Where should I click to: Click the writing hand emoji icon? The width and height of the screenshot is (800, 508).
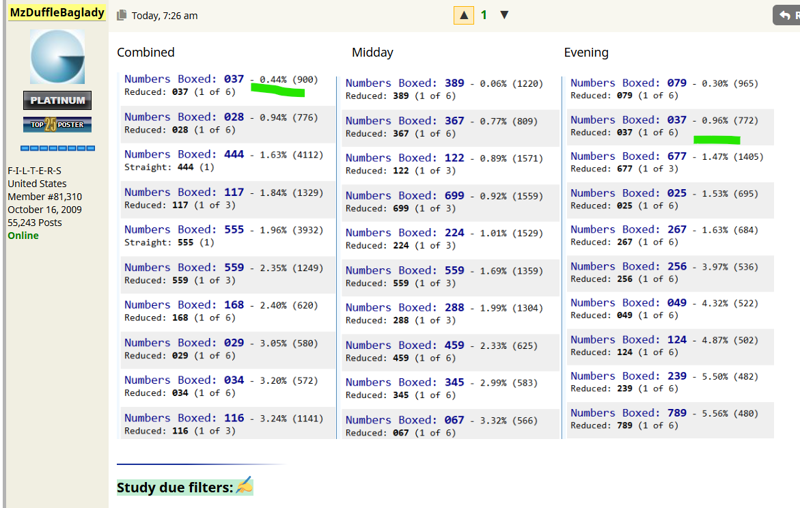point(244,486)
